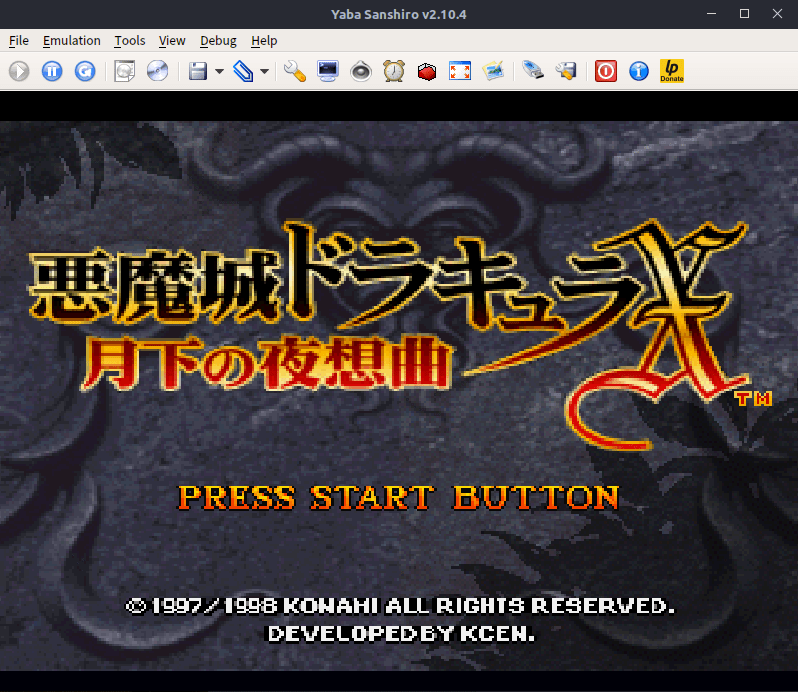The image size is (798, 692).
Task: Click the DEVELOPED BY KCEN text
Action: [x=402, y=633]
